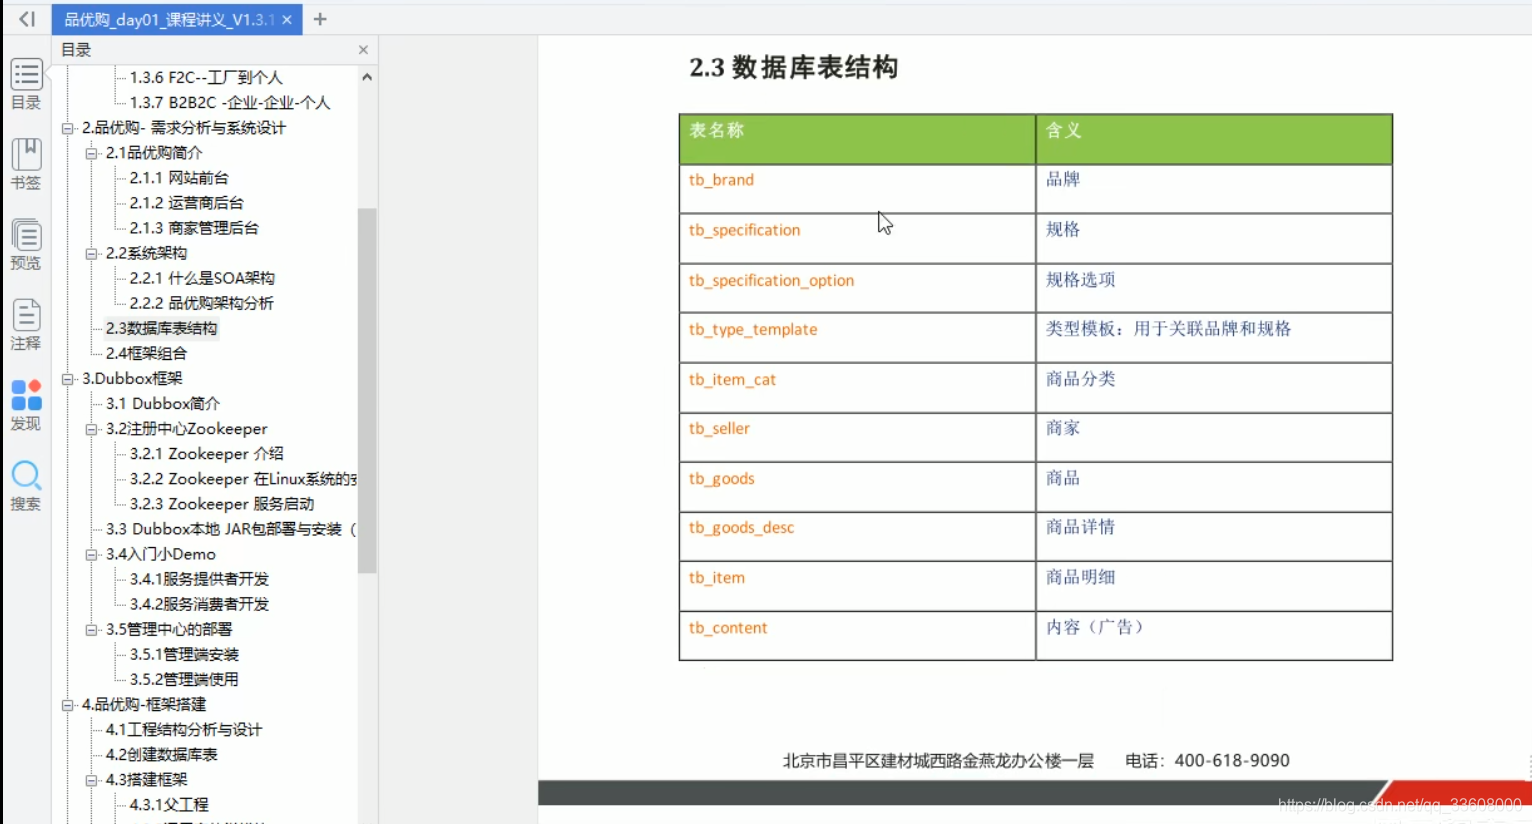This screenshot has height=824, width=1532.
Task: Close the 品优购_day01 document tab
Action: click(x=287, y=19)
